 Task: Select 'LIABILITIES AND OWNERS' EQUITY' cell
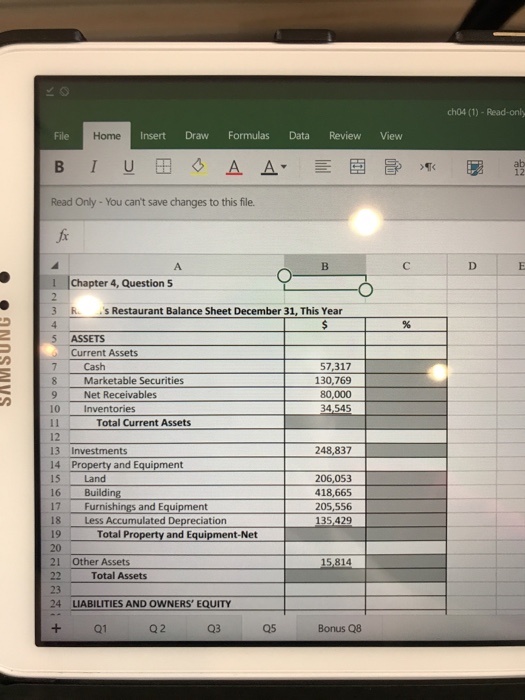[x=177, y=604]
